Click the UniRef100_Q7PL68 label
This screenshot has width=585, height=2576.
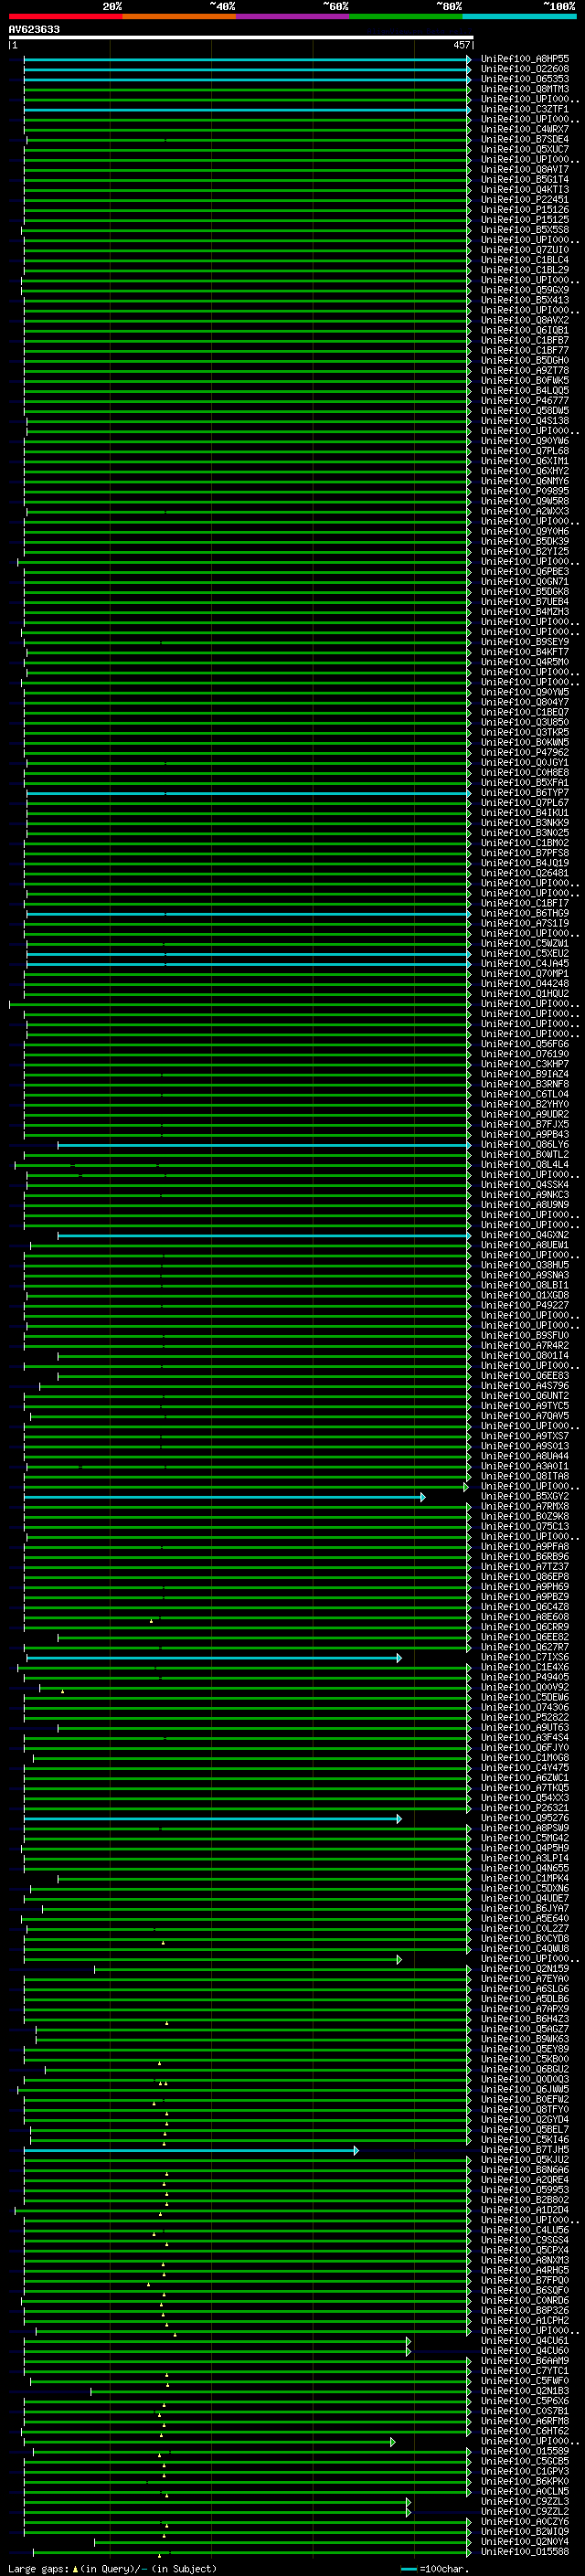[525, 451]
